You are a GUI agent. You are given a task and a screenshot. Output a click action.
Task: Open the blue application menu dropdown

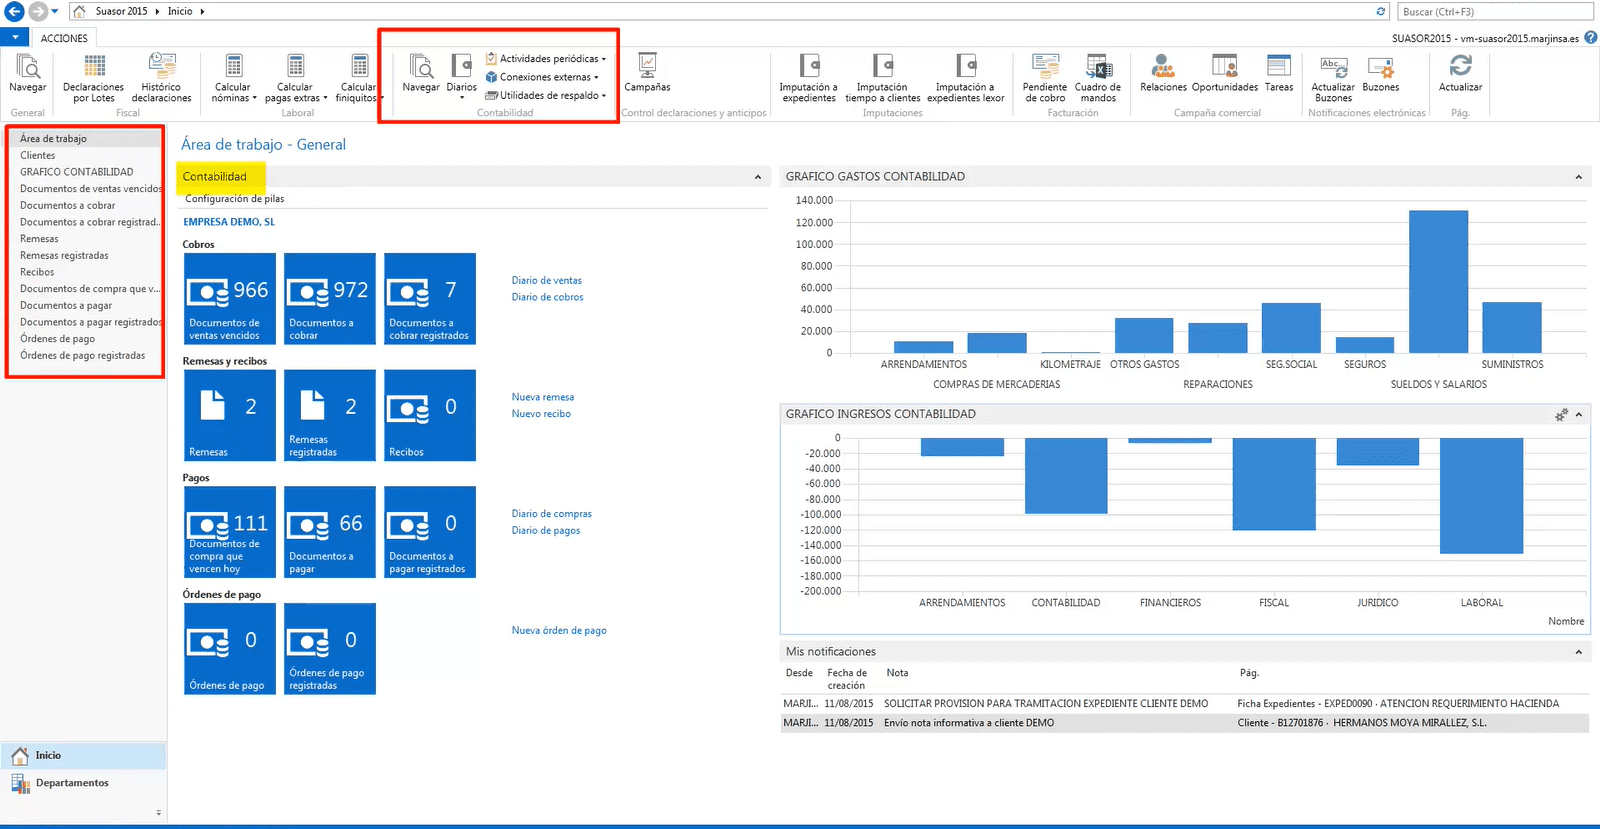(x=15, y=37)
